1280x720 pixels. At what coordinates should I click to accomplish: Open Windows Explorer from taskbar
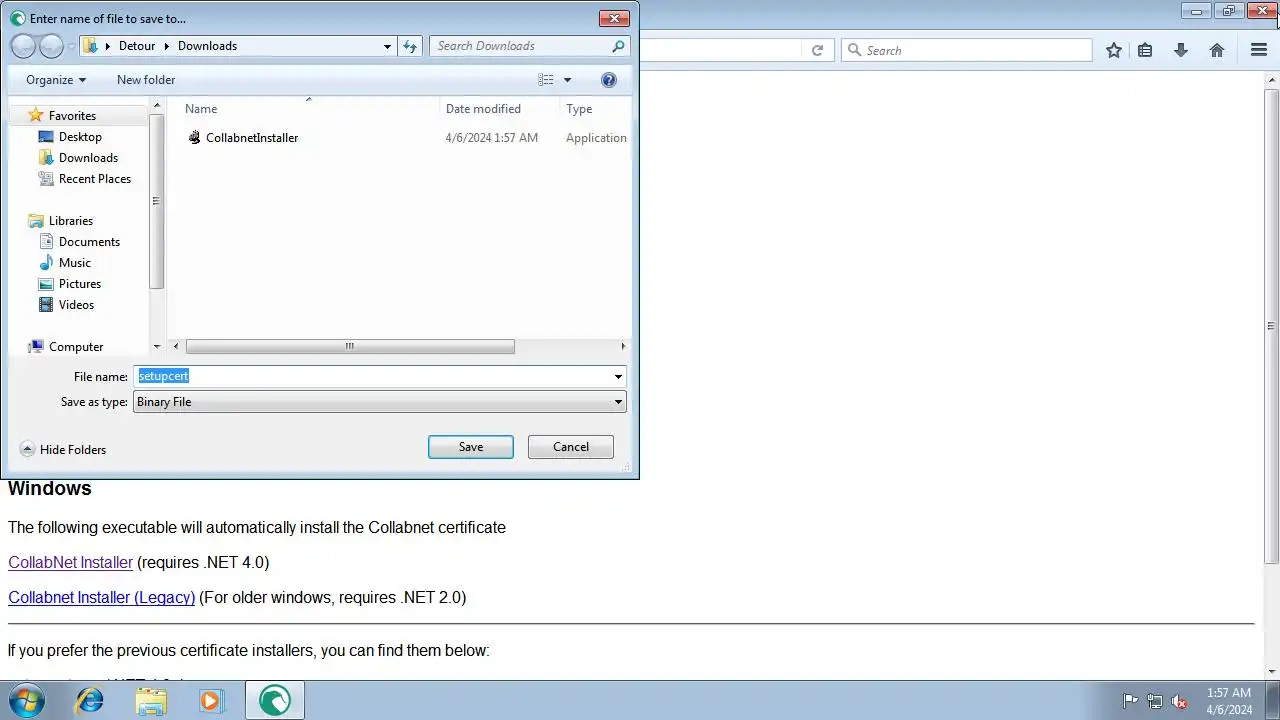151,700
